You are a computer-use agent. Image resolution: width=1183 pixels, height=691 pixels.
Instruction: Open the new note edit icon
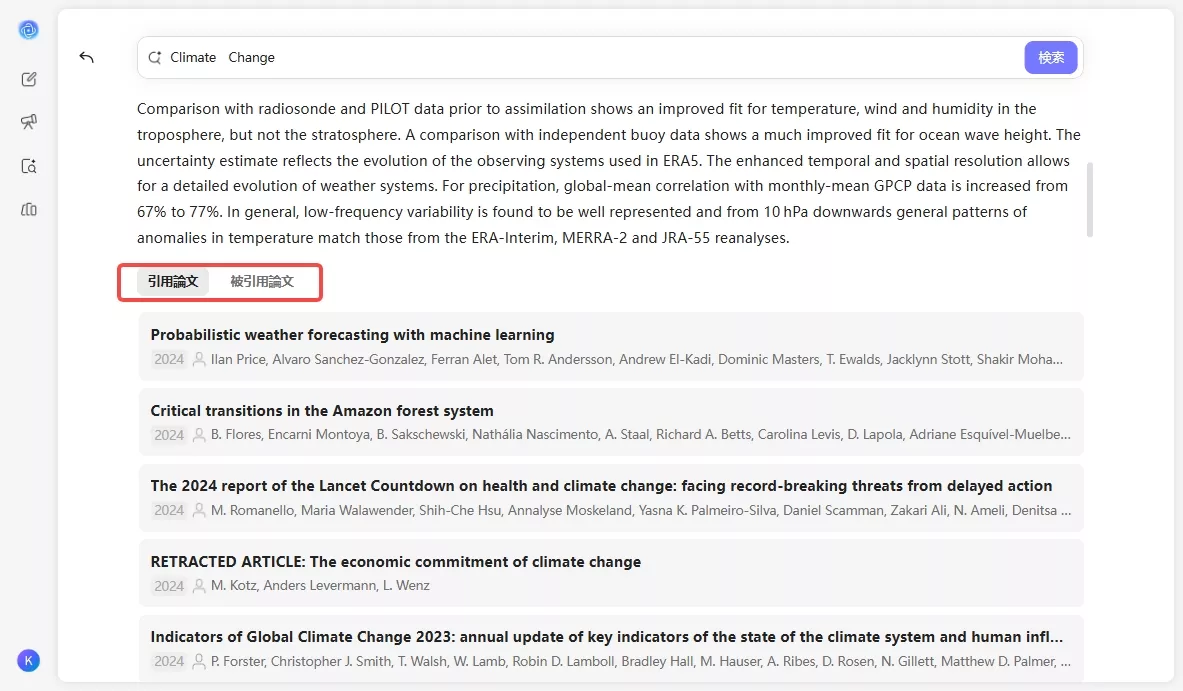pos(29,80)
